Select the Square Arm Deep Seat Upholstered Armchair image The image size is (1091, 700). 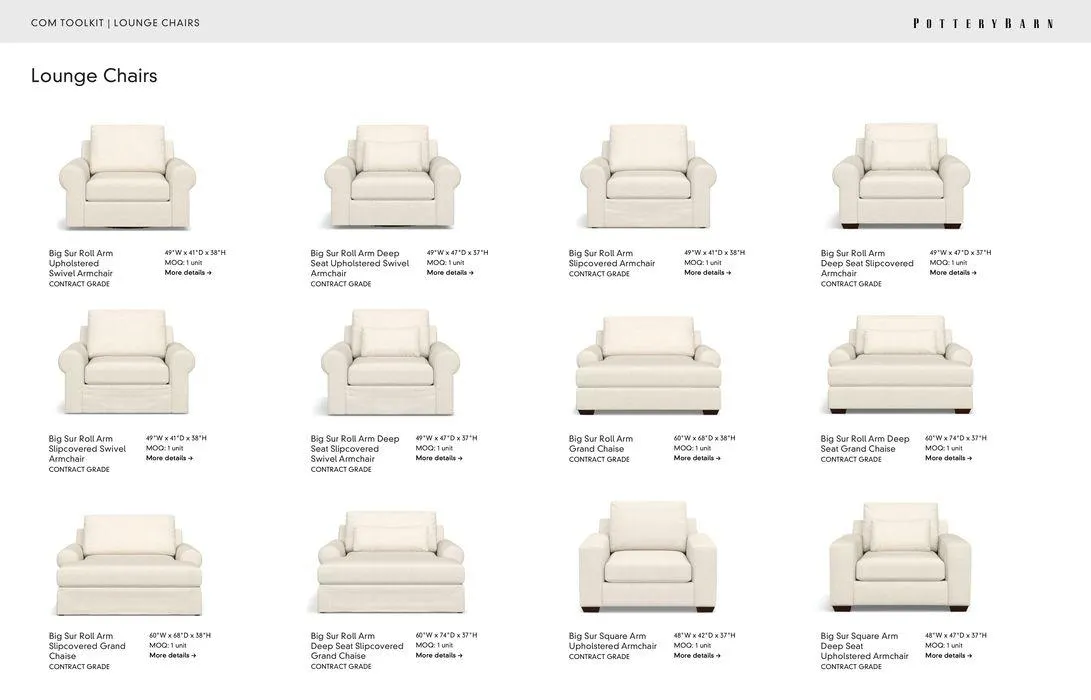pos(900,557)
